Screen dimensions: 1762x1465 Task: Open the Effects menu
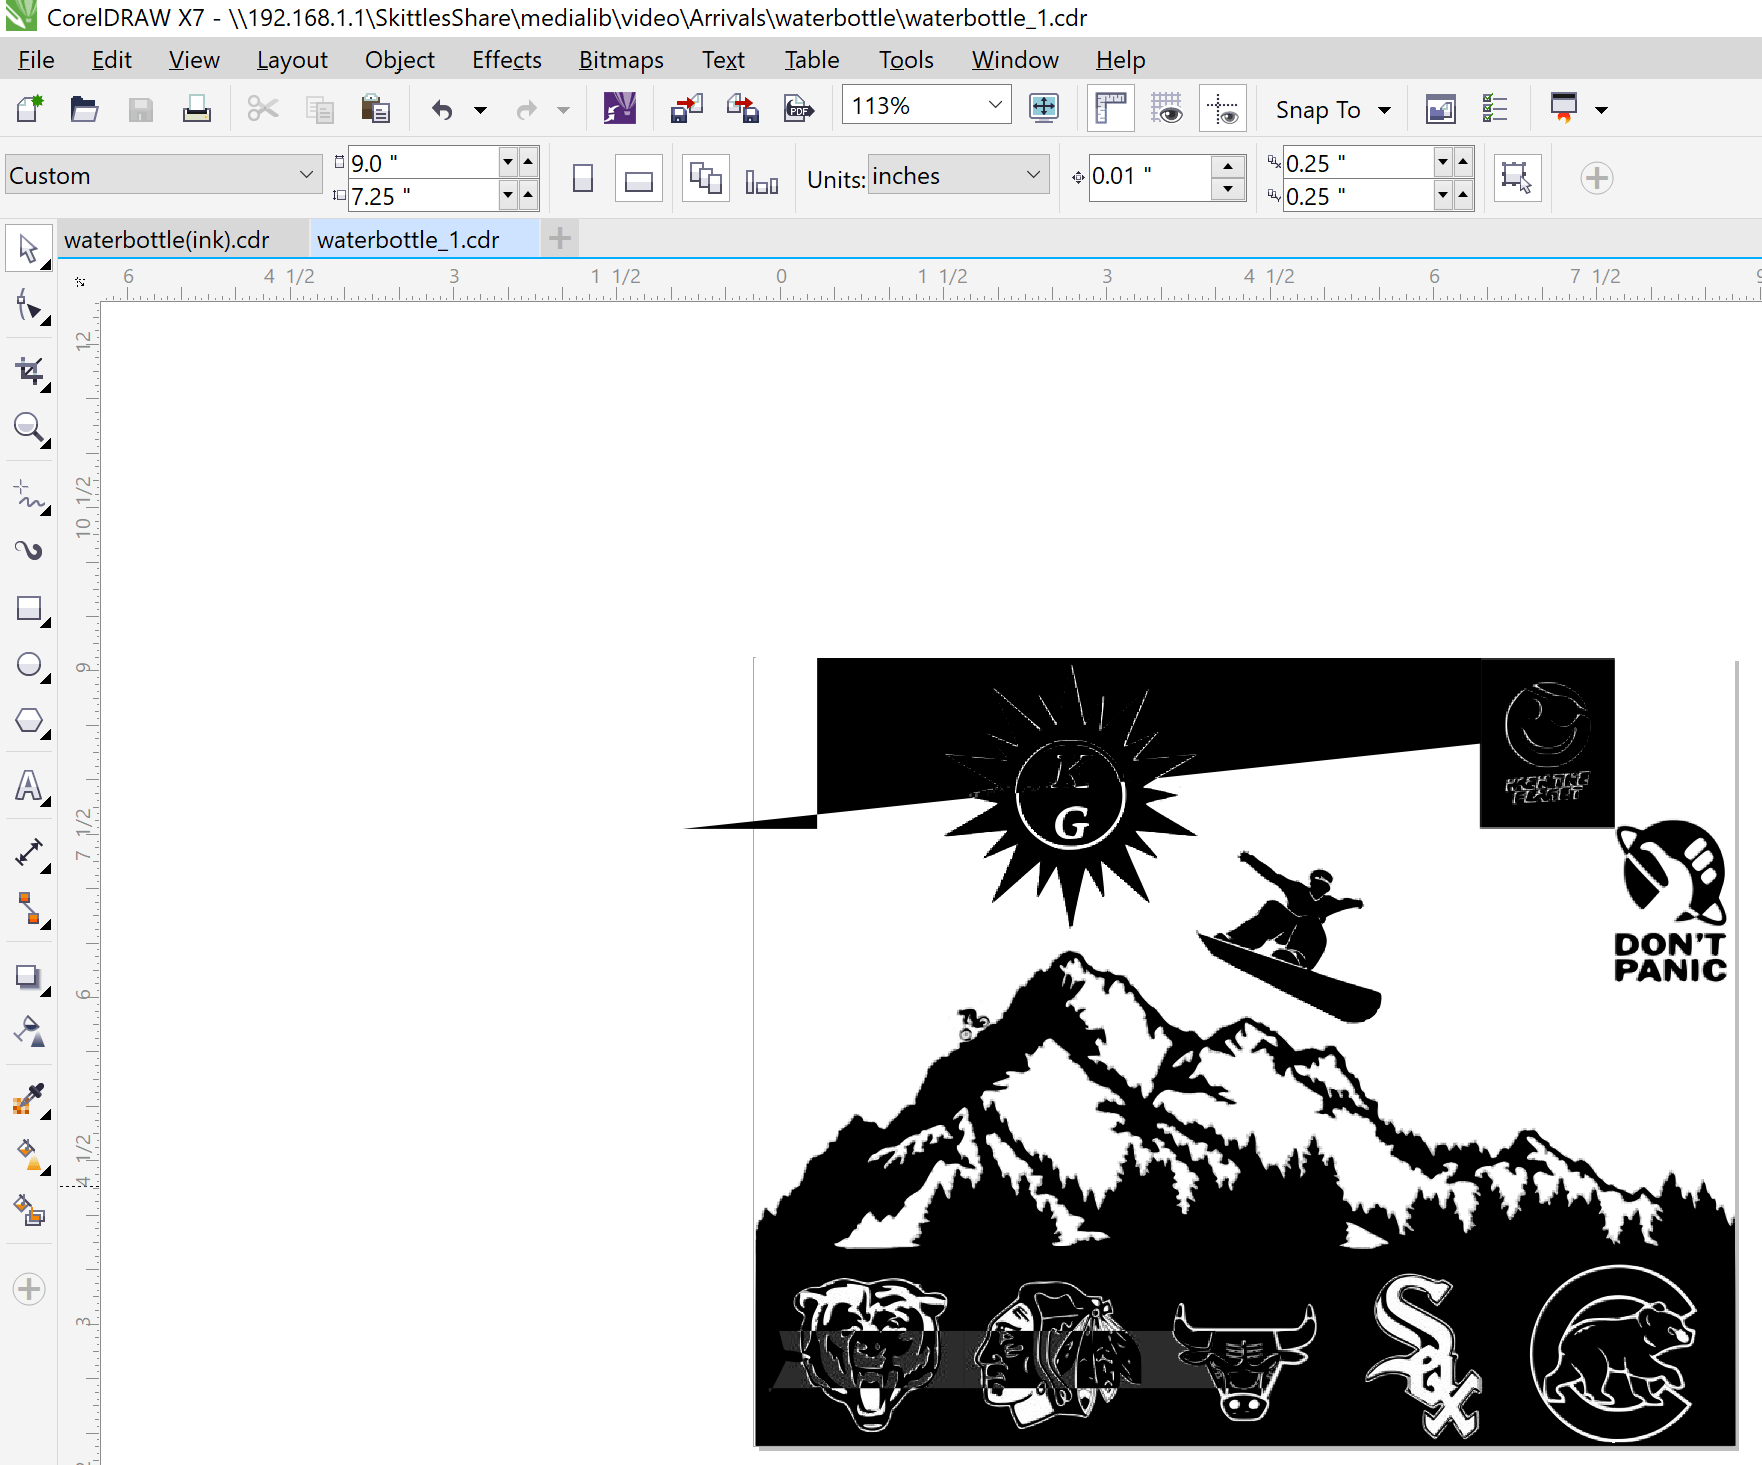(507, 60)
